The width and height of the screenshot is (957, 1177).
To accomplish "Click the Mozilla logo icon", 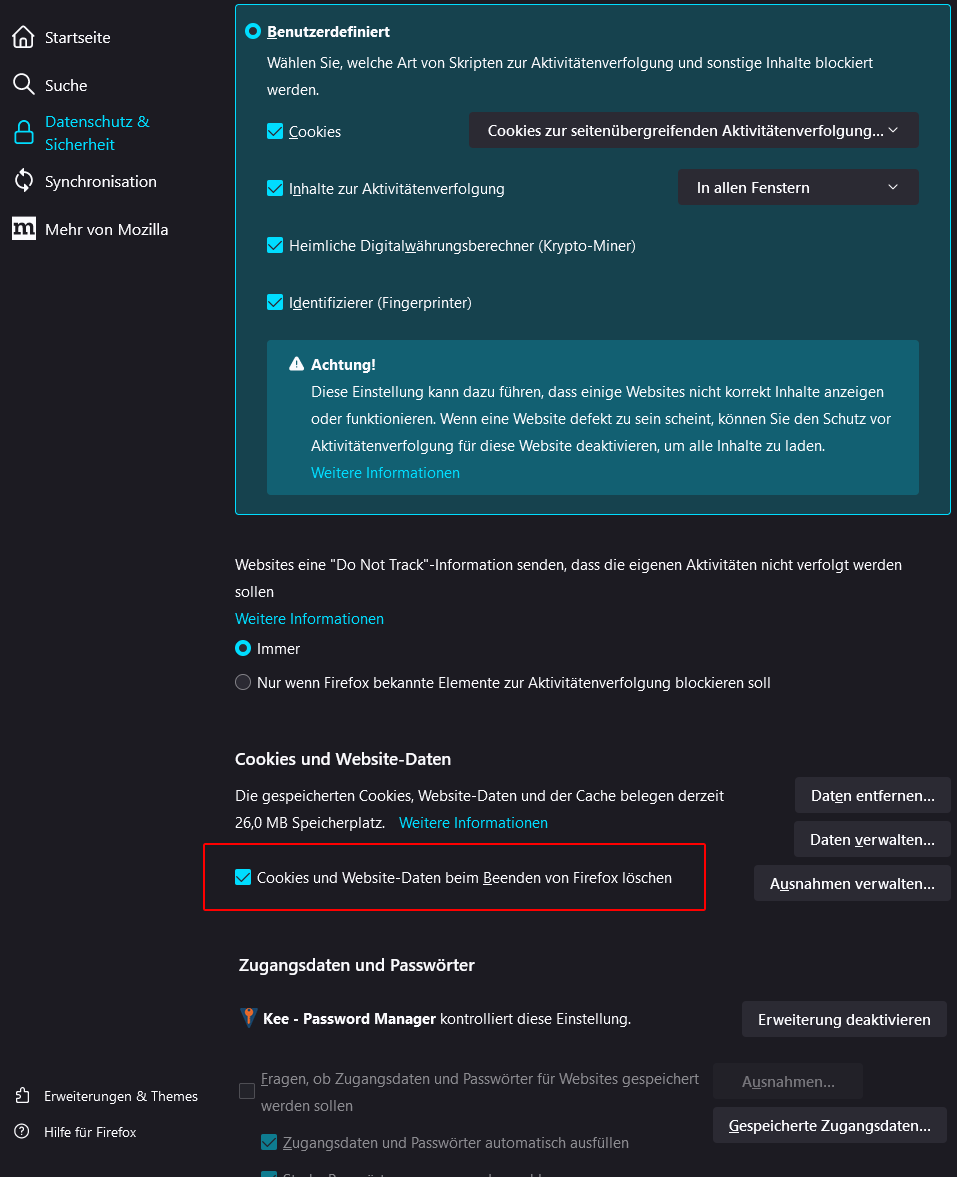I will (x=23, y=229).
